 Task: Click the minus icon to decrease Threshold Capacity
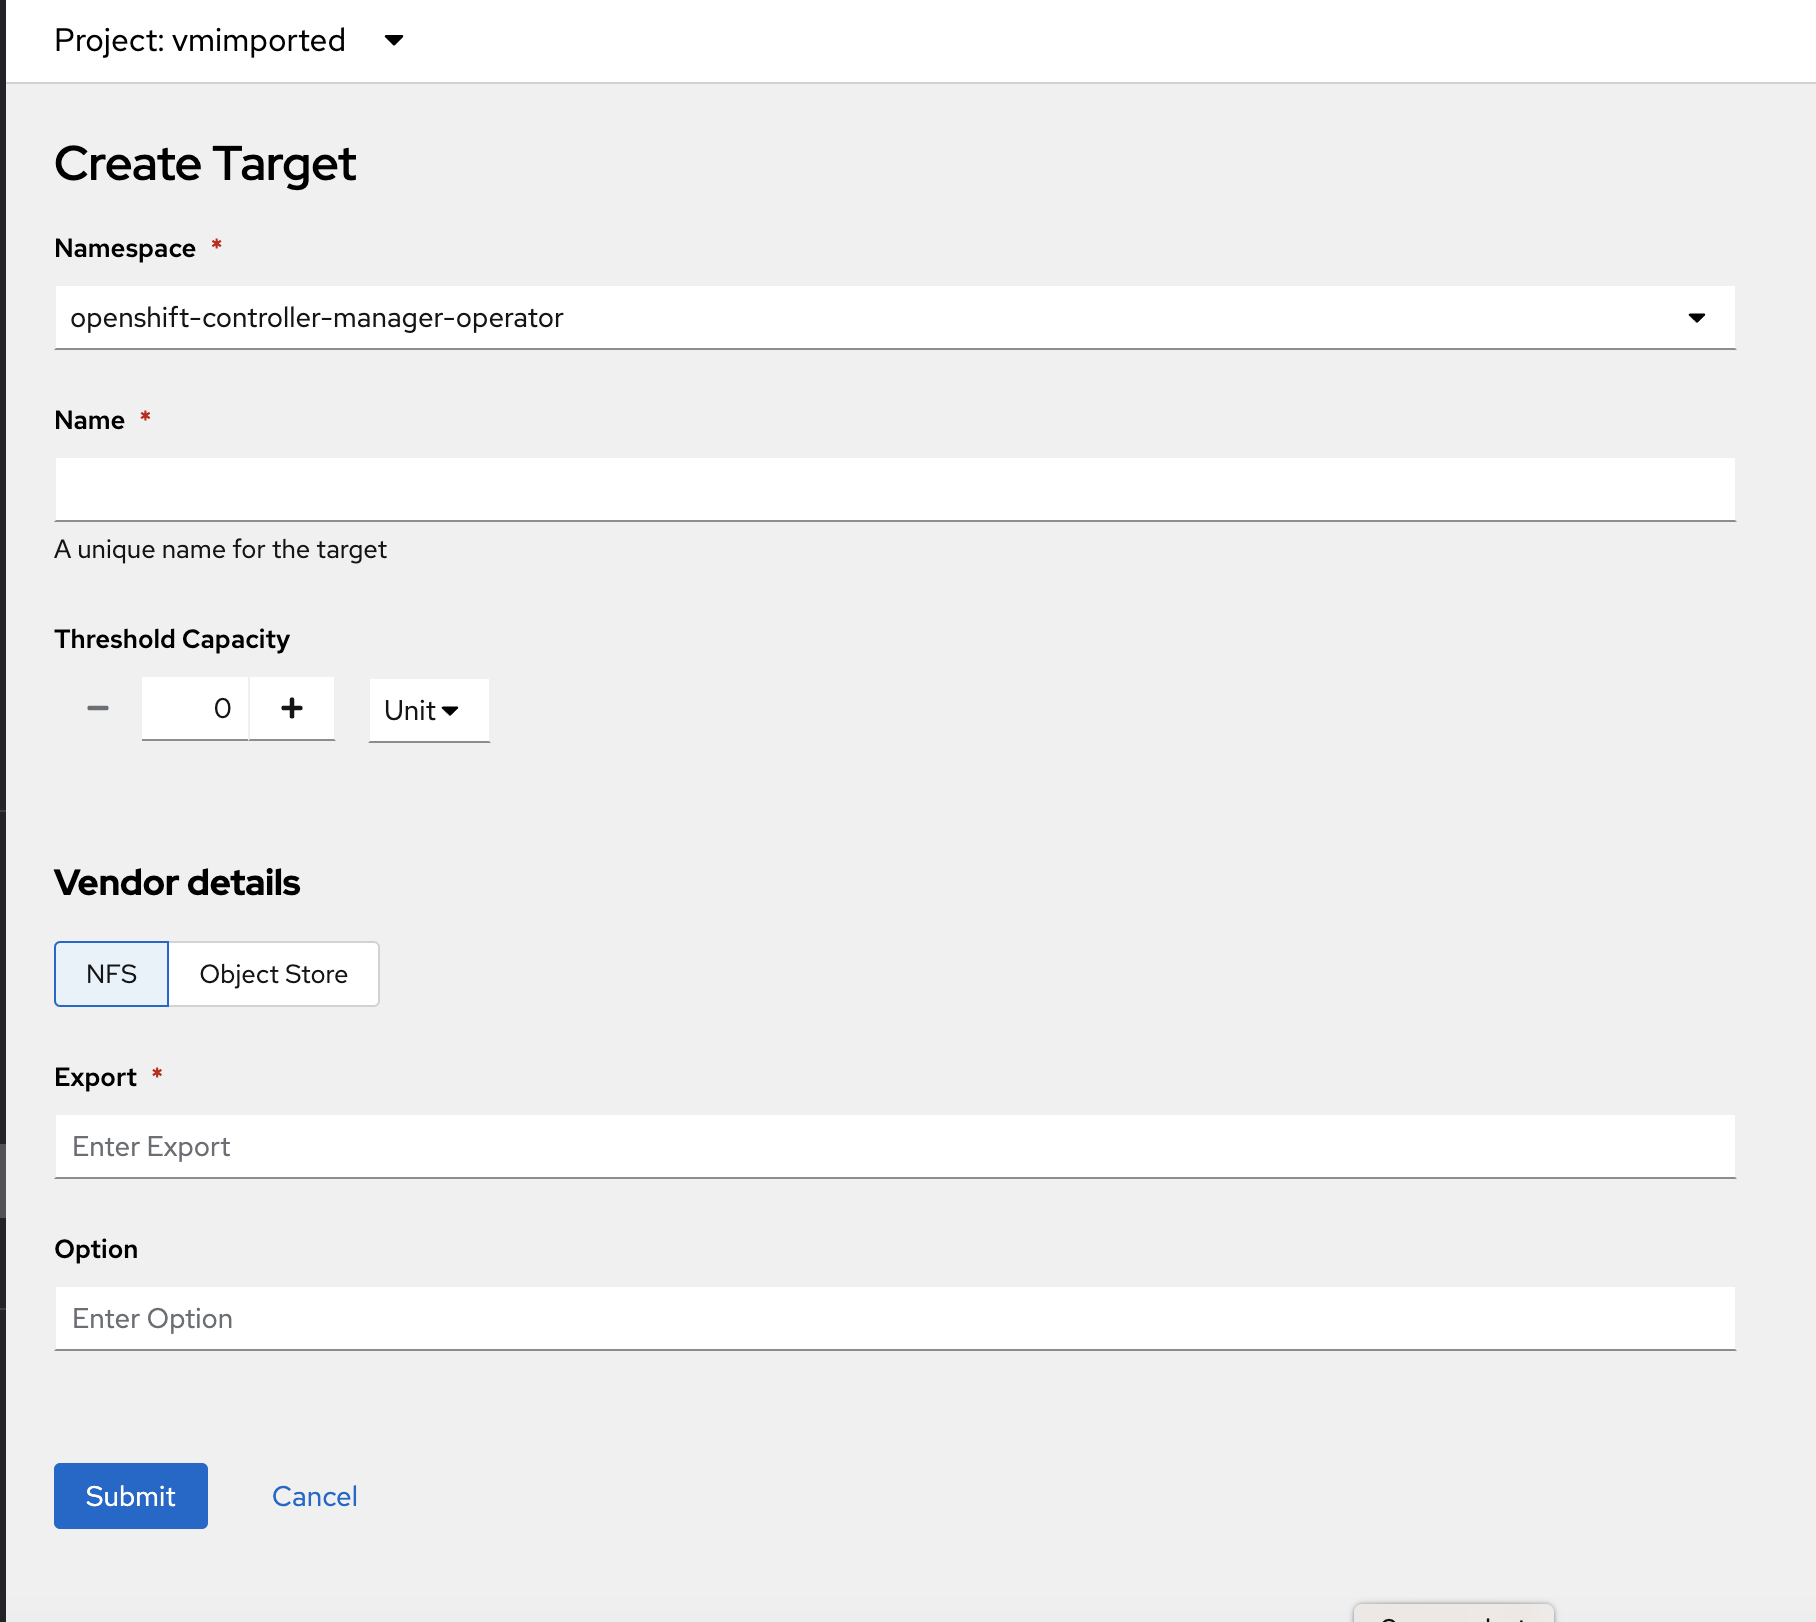pyautogui.click(x=98, y=708)
